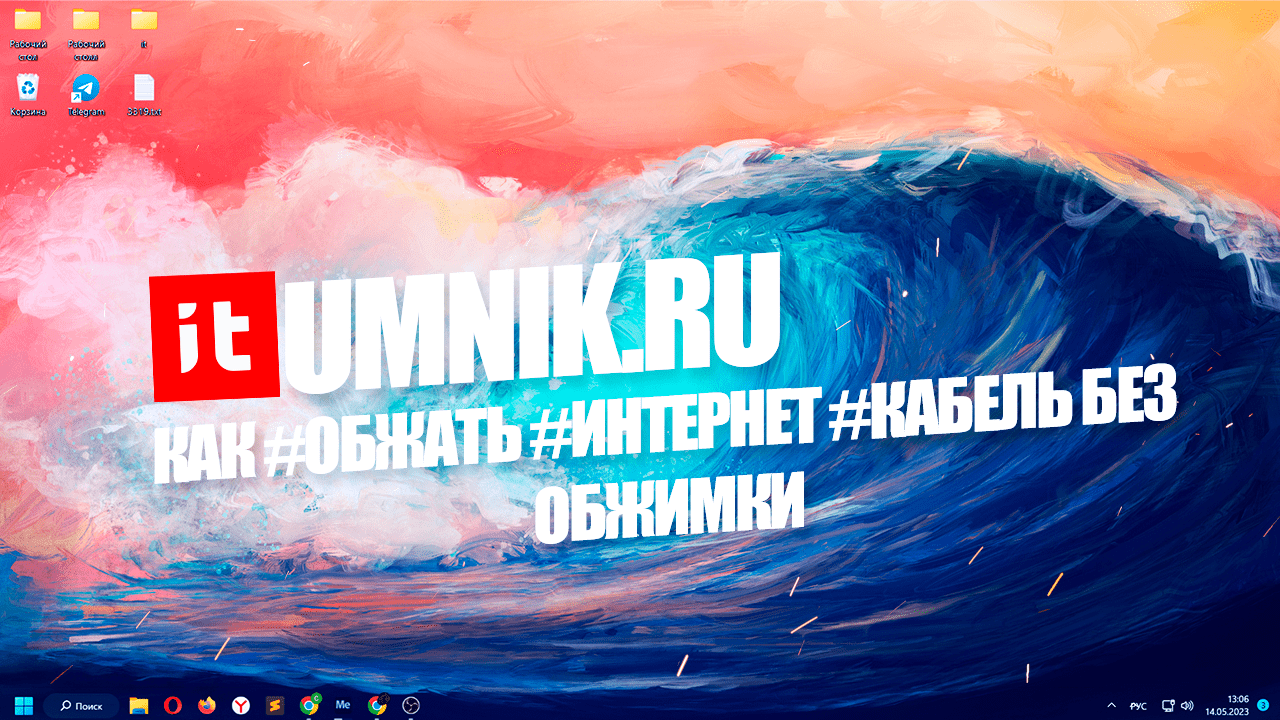
Task: Open Adobe Media Encoder from the taskbar
Action: click(343, 705)
